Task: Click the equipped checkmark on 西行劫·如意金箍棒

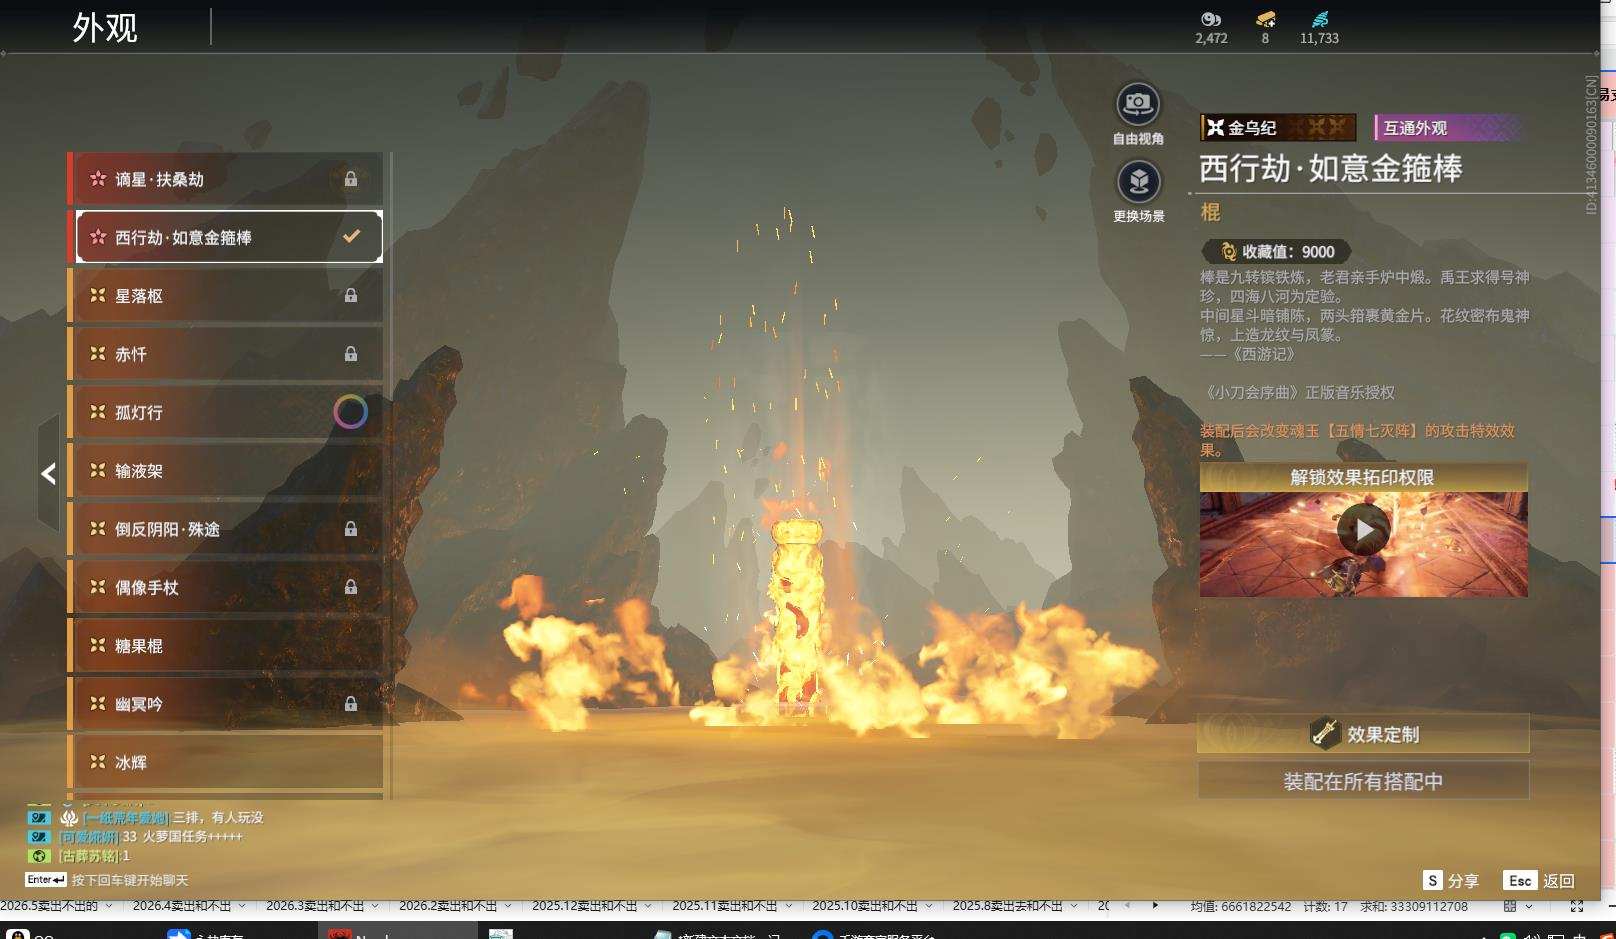Action: pyautogui.click(x=351, y=237)
